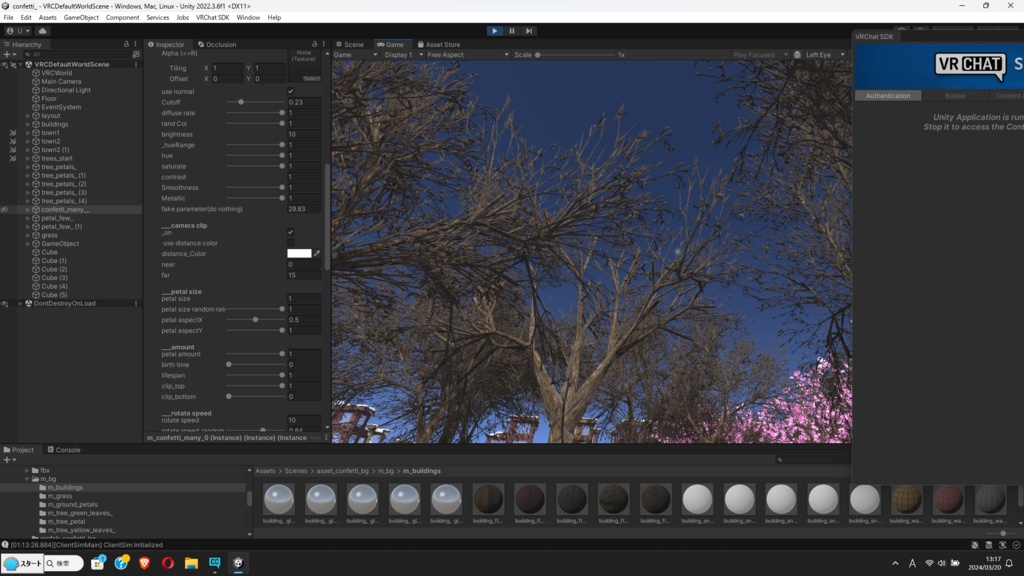Open the GameObject menu
This screenshot has width=1024, height=576.
[81, 18]
